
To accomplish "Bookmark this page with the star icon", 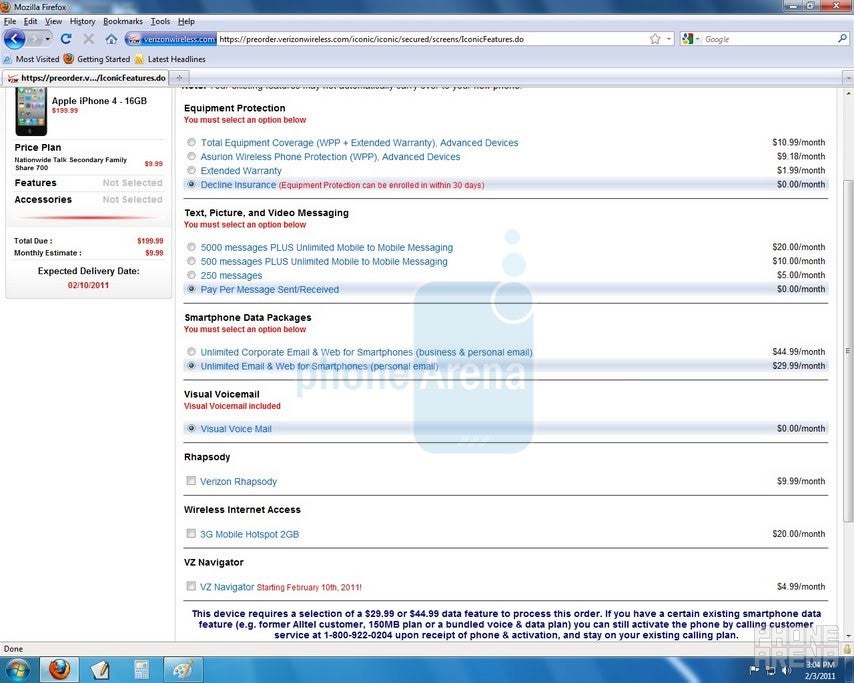I will [655, 39].
